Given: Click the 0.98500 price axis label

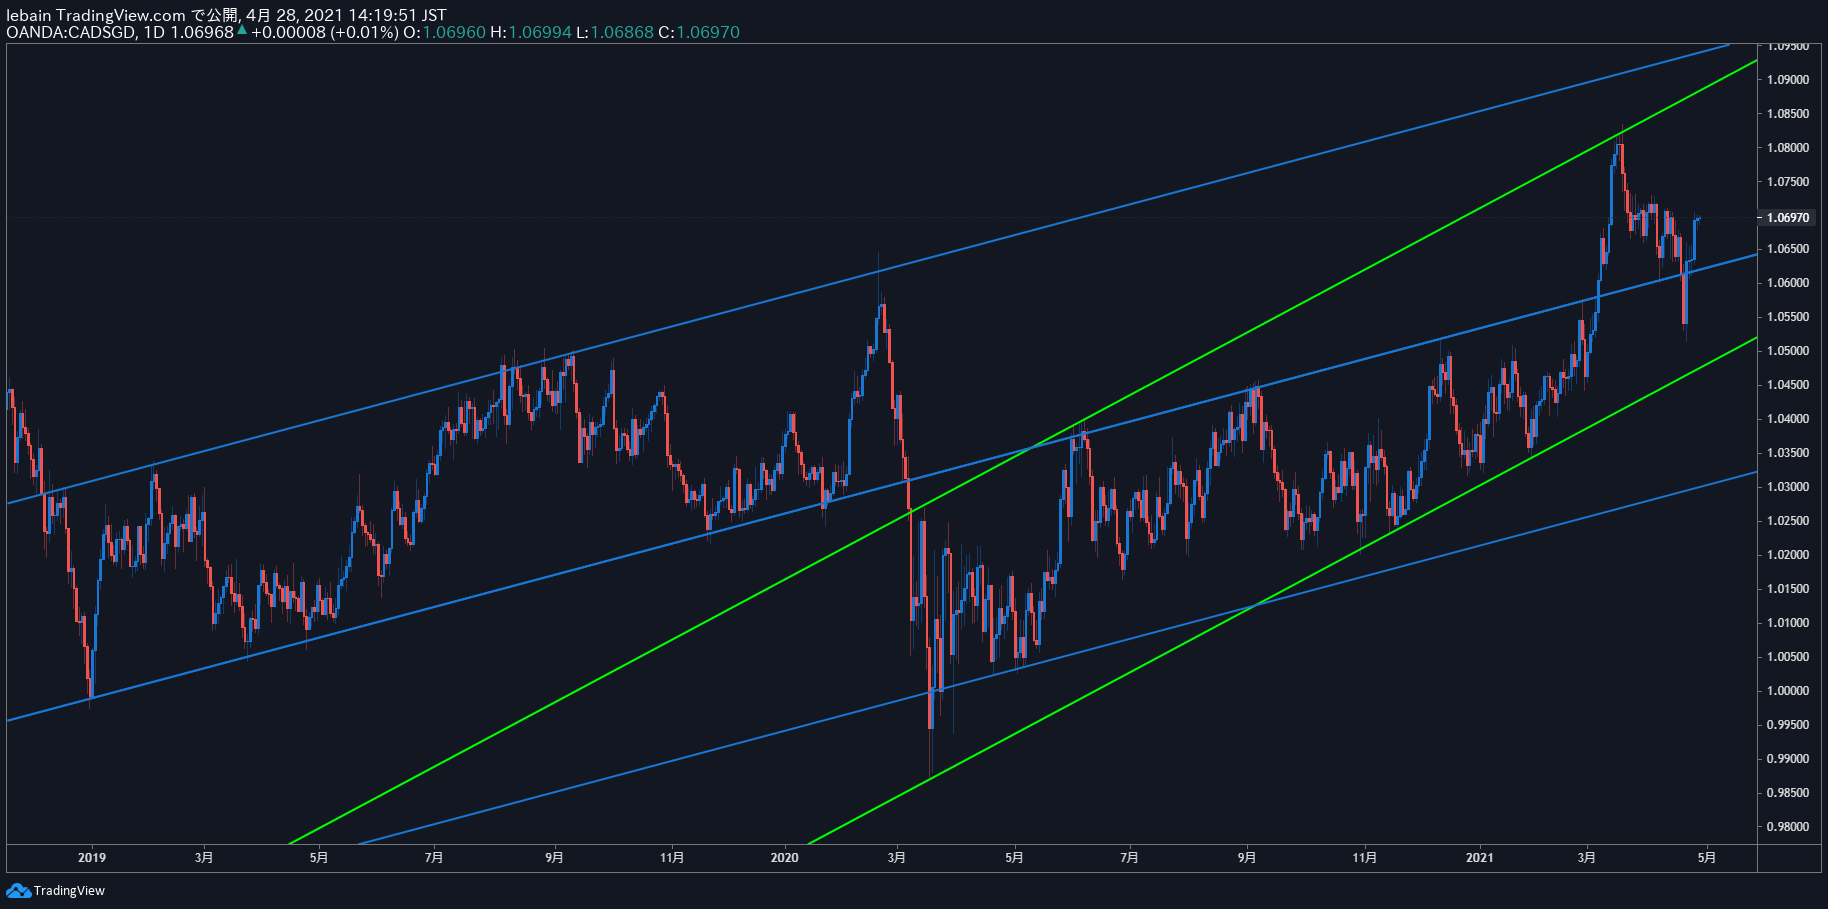Looking at the screenshot, I should click(x=1788, y=793).
